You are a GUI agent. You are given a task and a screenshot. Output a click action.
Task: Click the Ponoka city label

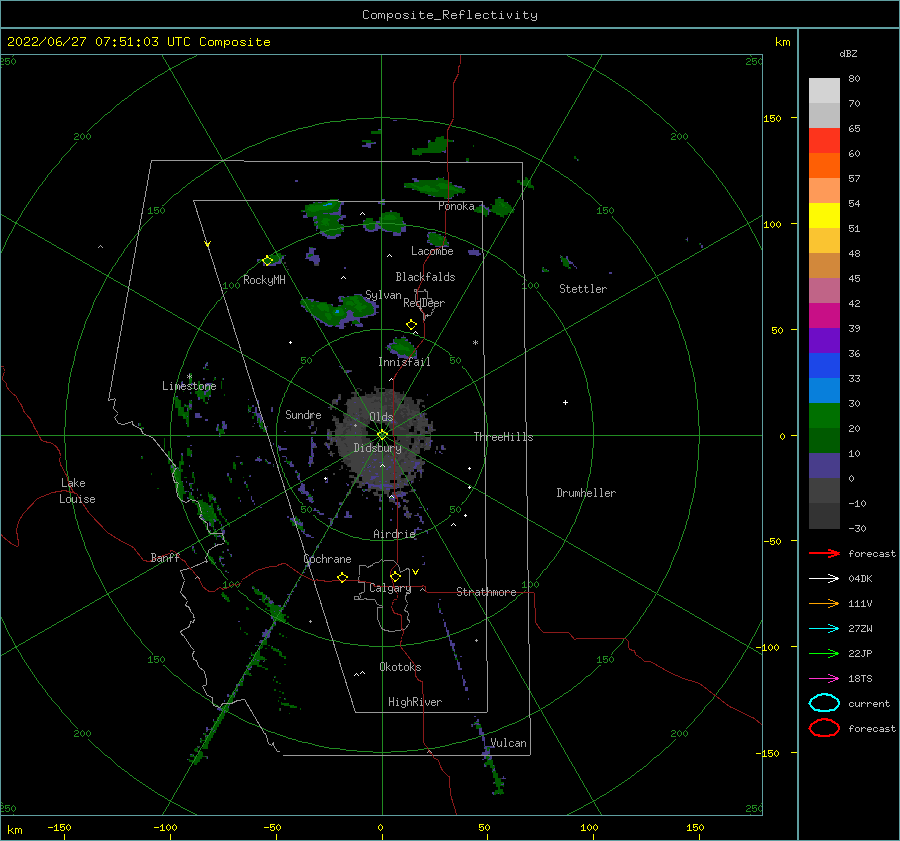[456, 207]
